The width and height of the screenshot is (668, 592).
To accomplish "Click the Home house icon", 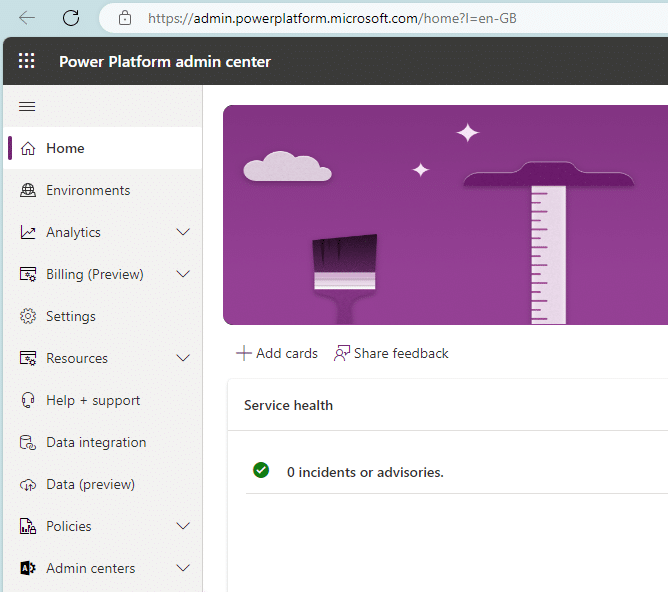I will point(27,148).
